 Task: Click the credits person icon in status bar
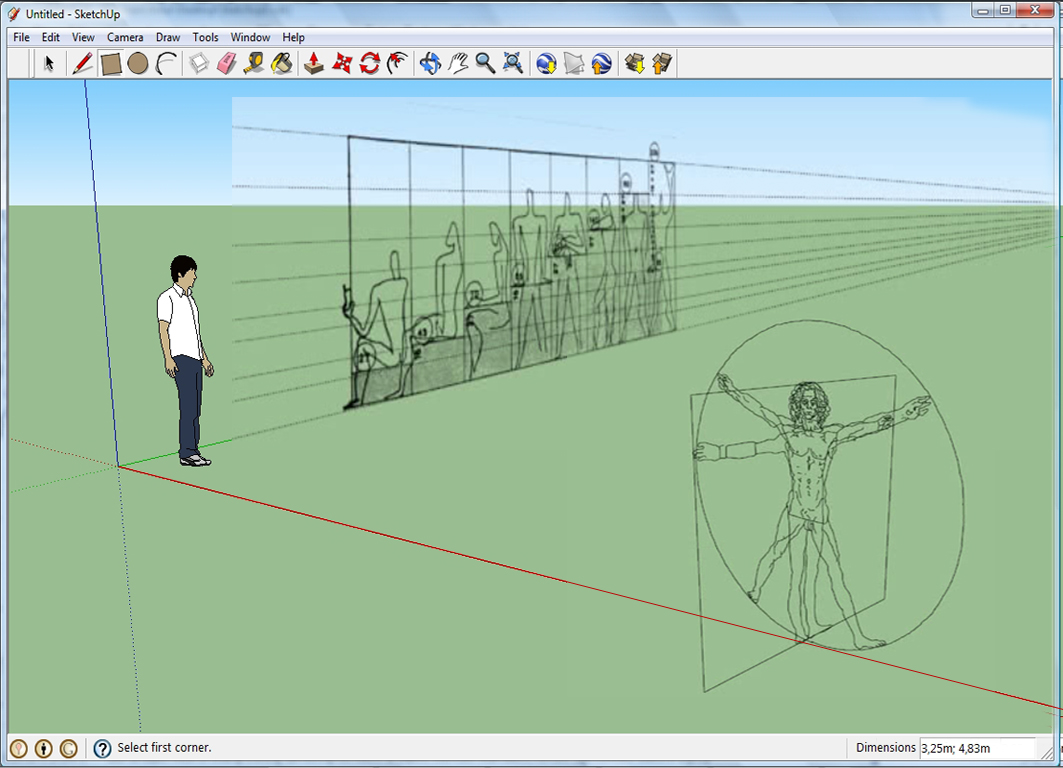point(43,748)
